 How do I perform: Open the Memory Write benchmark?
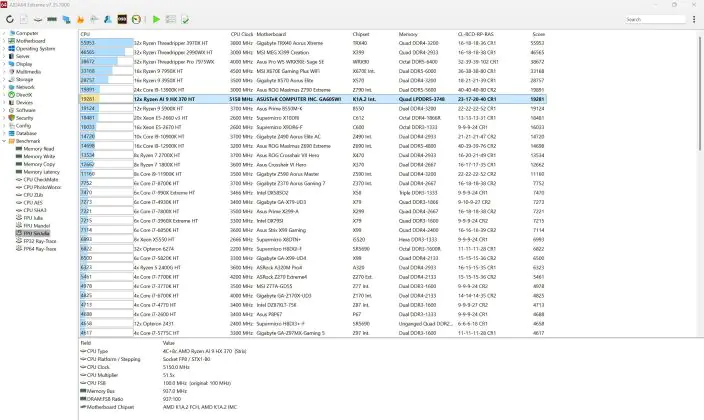coord(39,156)
